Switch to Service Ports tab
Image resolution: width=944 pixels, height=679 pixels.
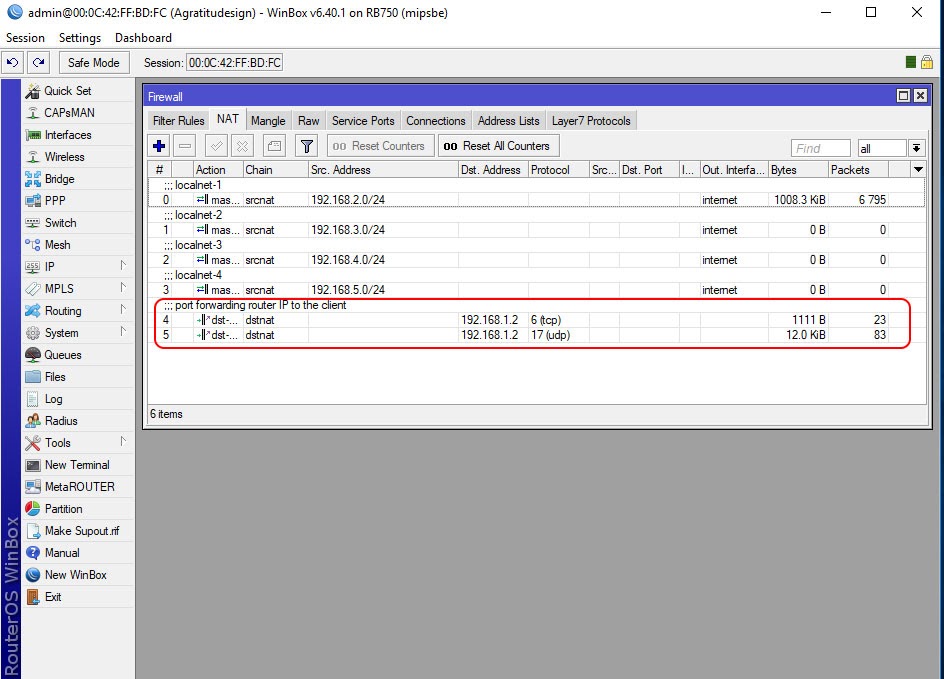(x=363, y=121)
